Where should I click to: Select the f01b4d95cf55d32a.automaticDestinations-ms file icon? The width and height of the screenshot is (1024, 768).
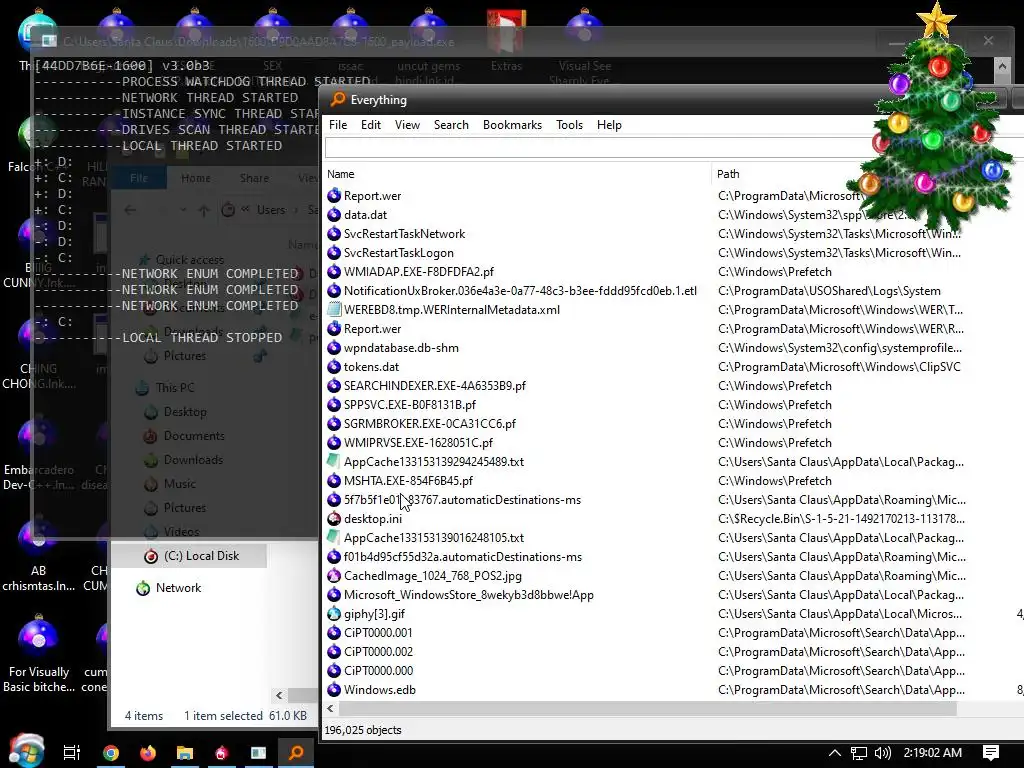[334, 557]
